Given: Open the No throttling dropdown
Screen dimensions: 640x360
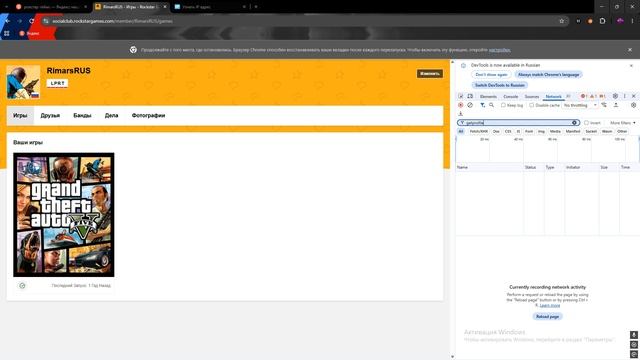Looking at the screenshot, I should pos(580,105).
